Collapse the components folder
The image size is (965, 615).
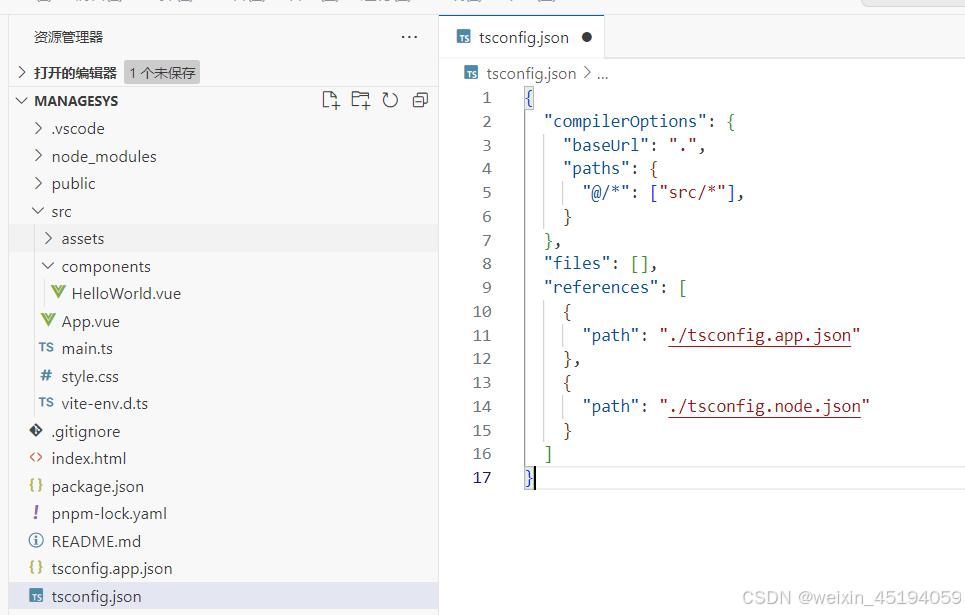(x=48, y=265)
